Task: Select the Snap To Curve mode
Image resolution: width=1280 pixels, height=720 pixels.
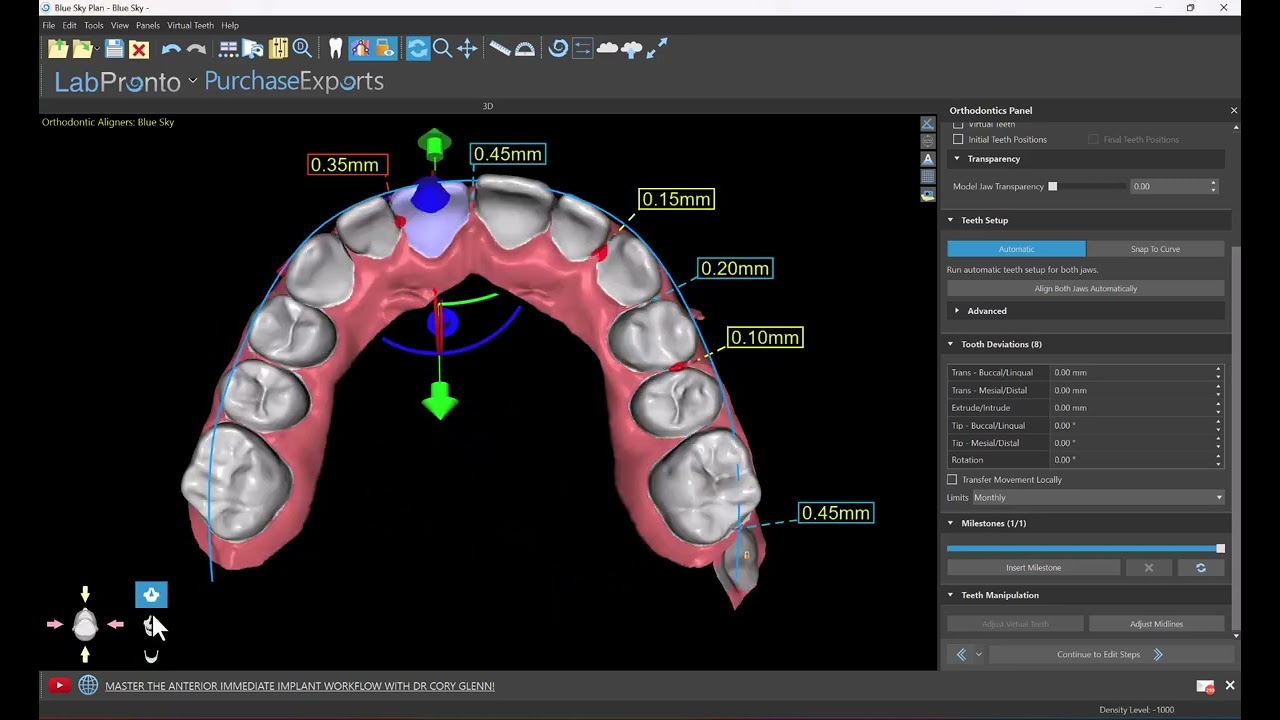Action: (1155, 249)
